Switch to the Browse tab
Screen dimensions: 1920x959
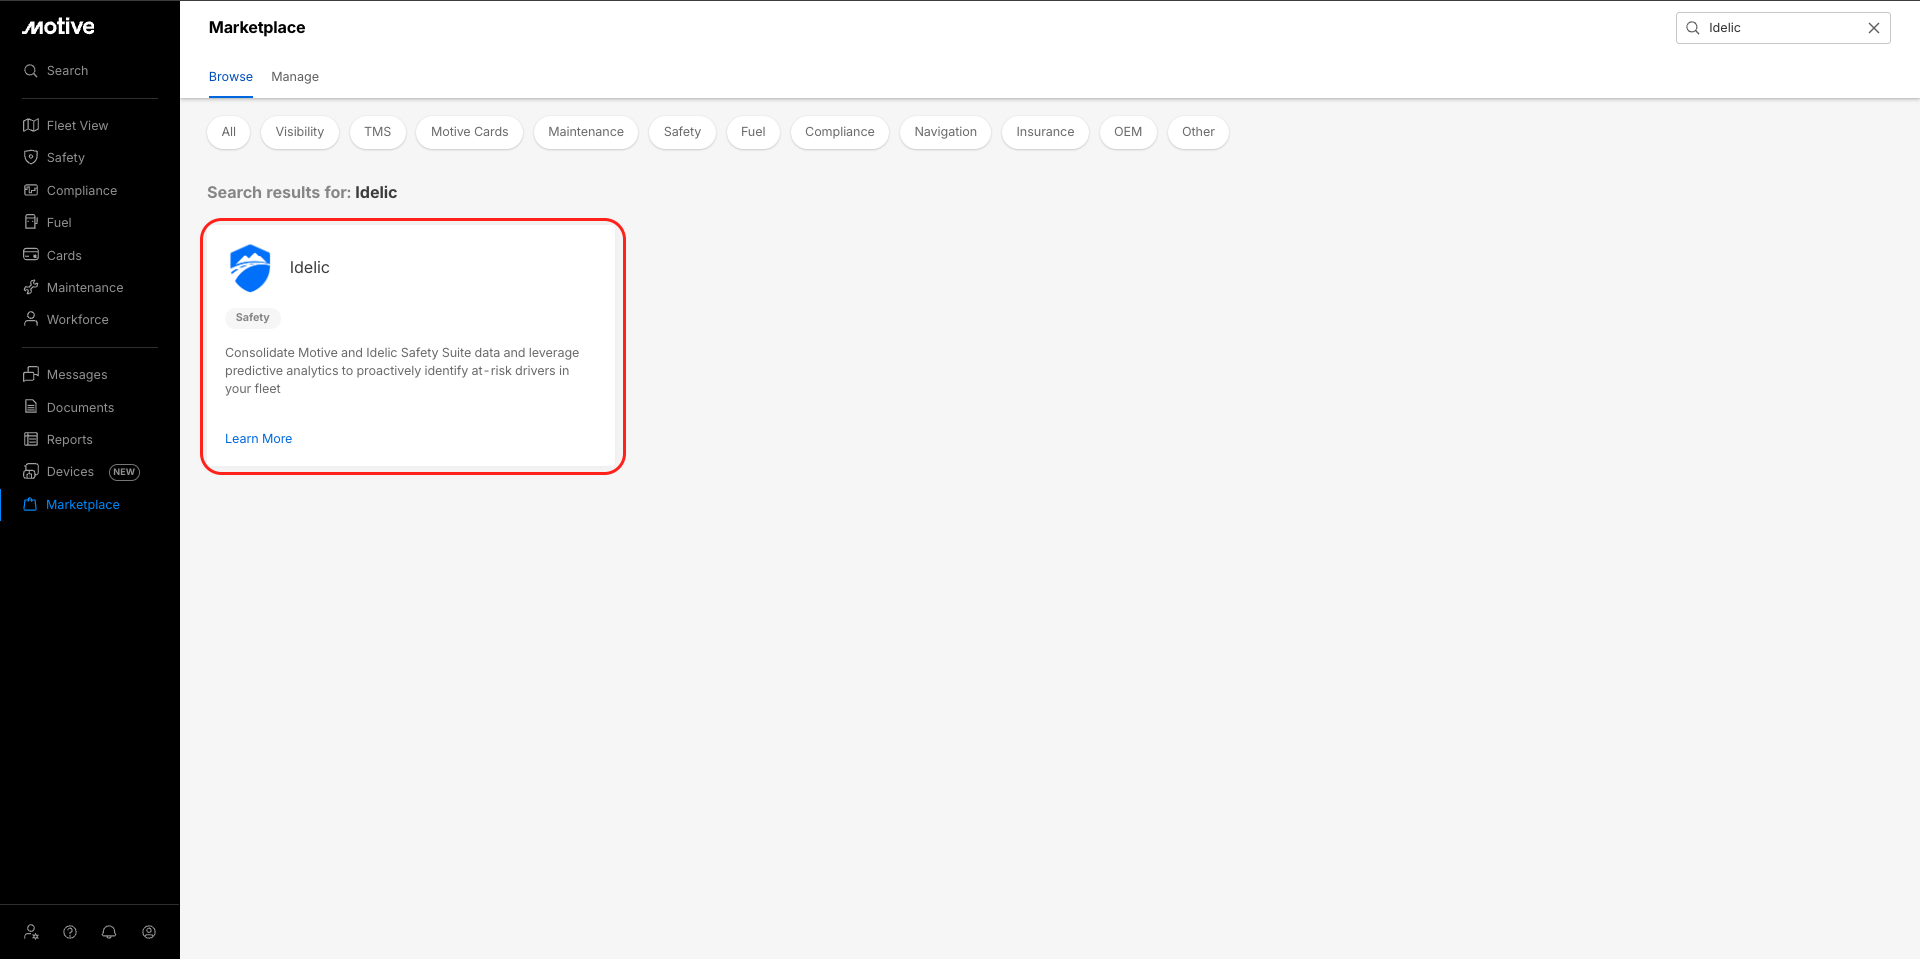[231, 77]
